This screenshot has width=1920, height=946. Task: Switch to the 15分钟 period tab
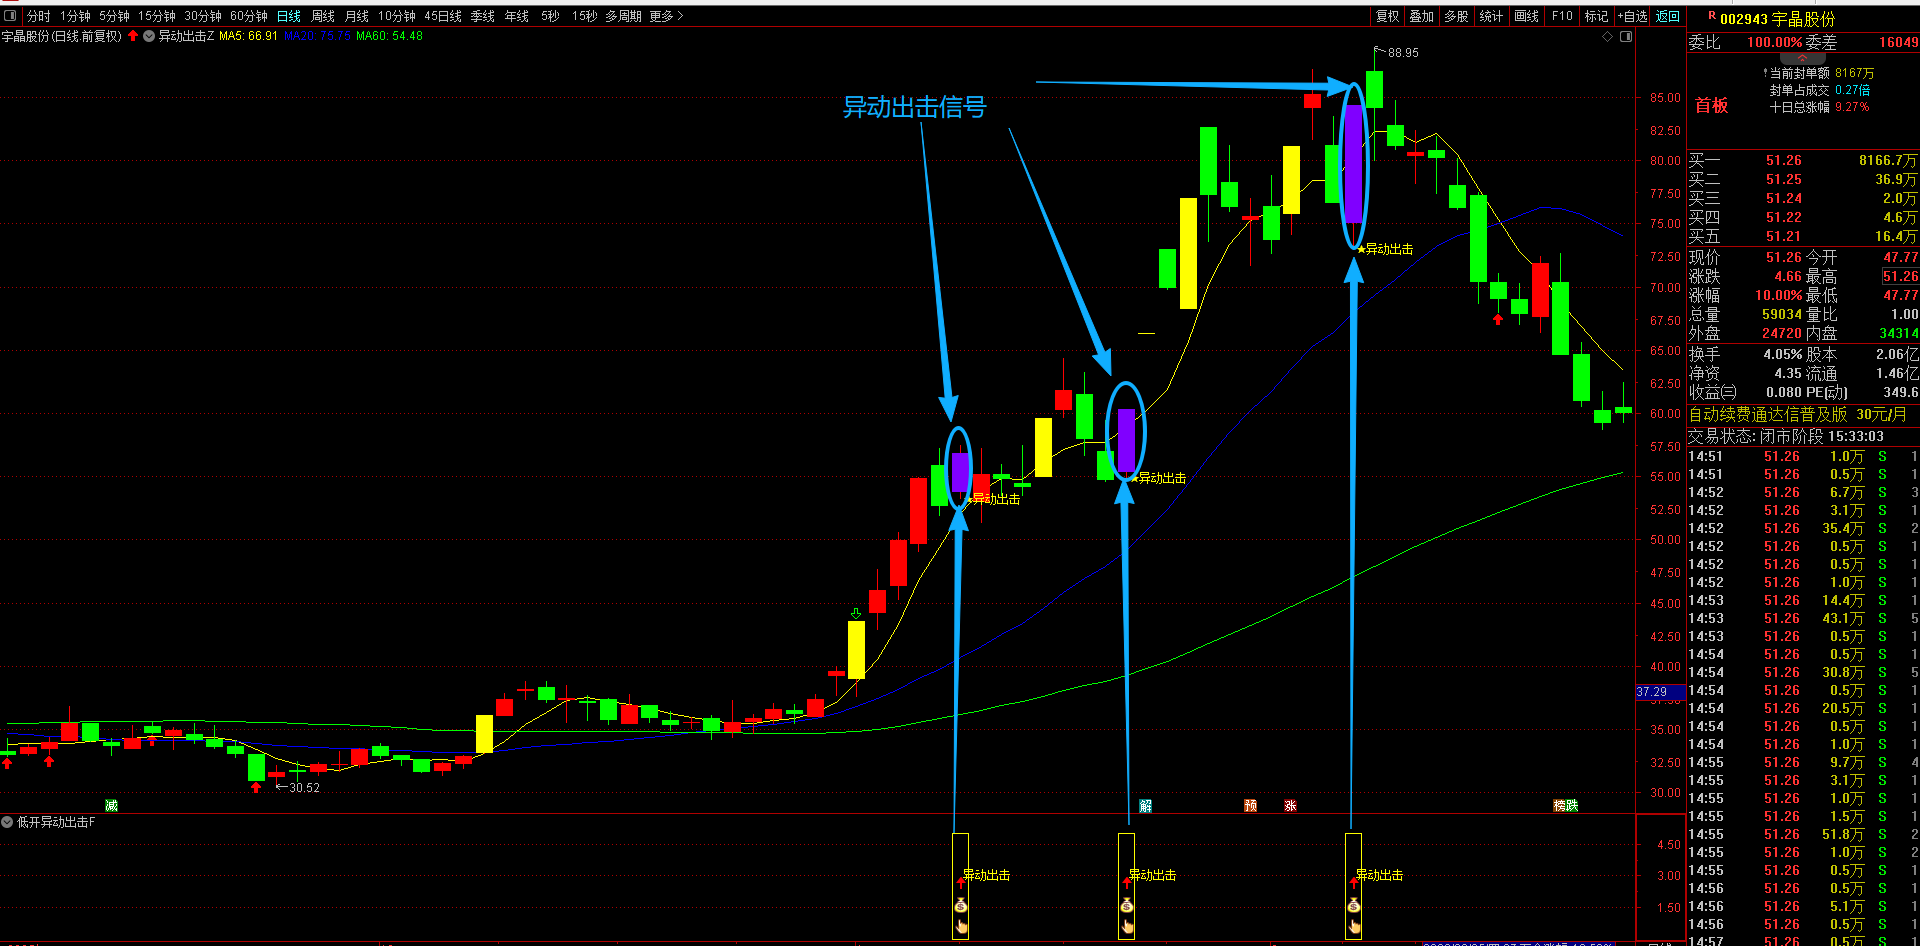tap(157, 16)
